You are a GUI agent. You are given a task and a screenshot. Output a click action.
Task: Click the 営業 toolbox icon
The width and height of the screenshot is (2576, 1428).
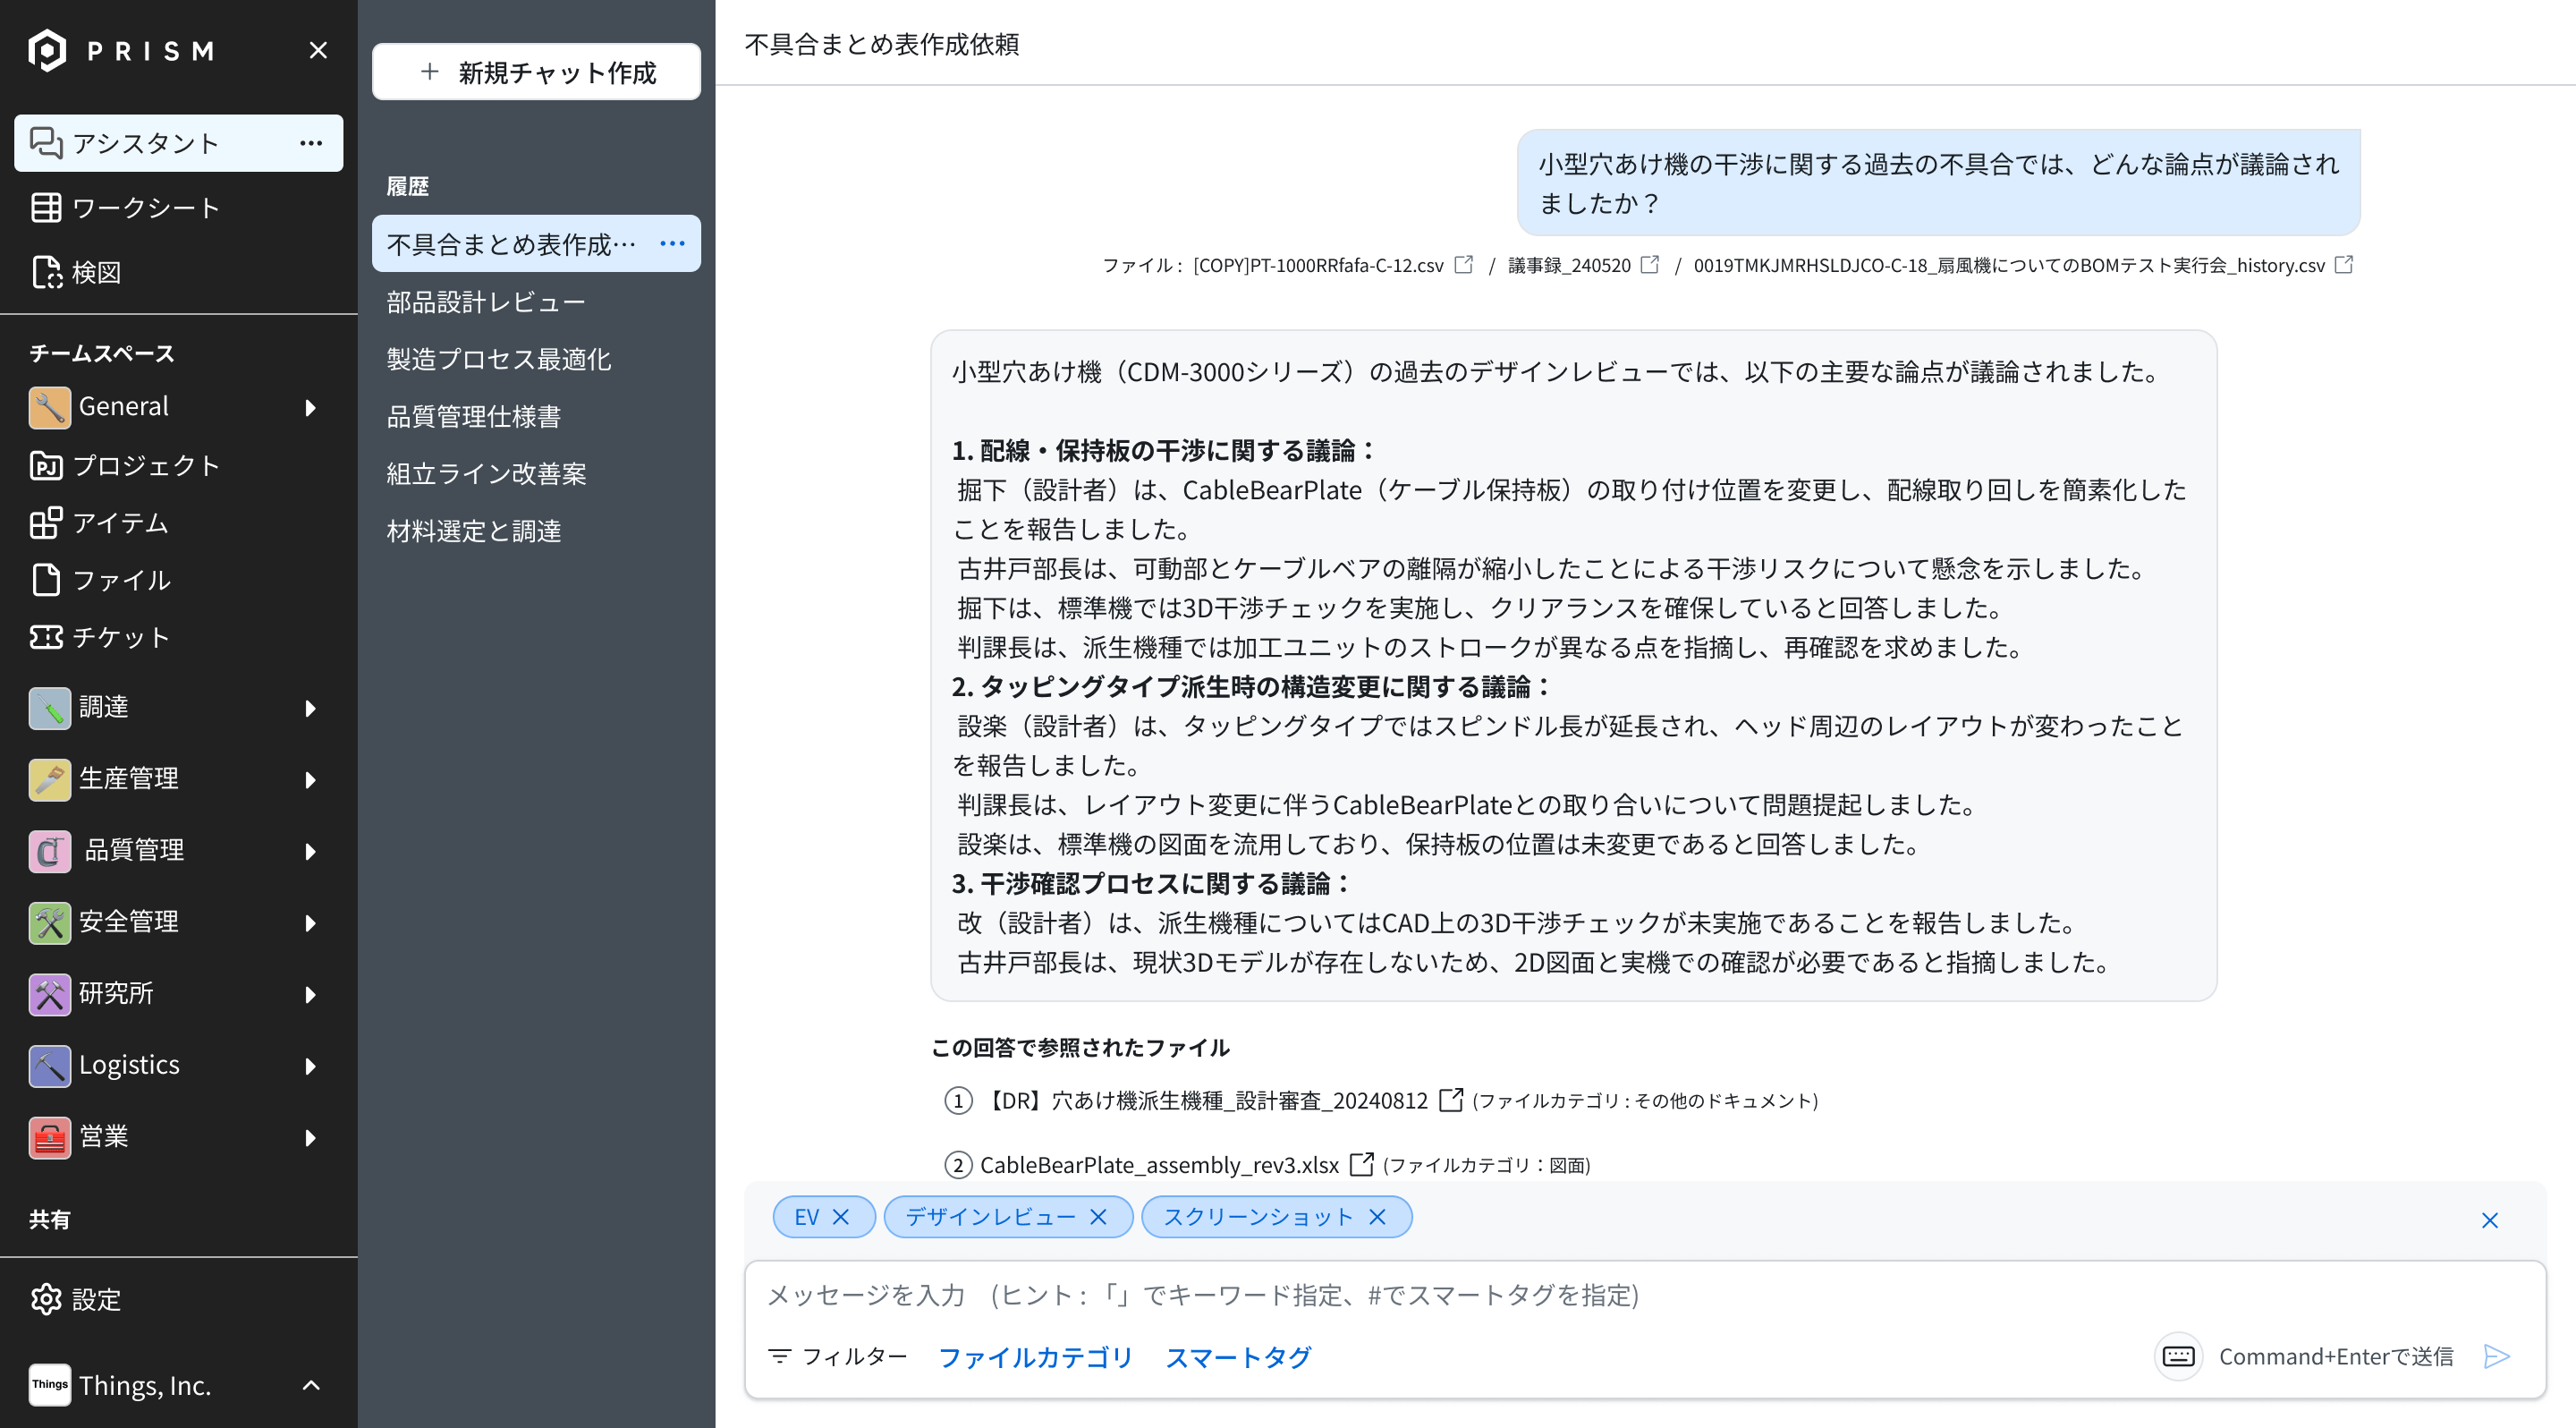coord(49,1137)
